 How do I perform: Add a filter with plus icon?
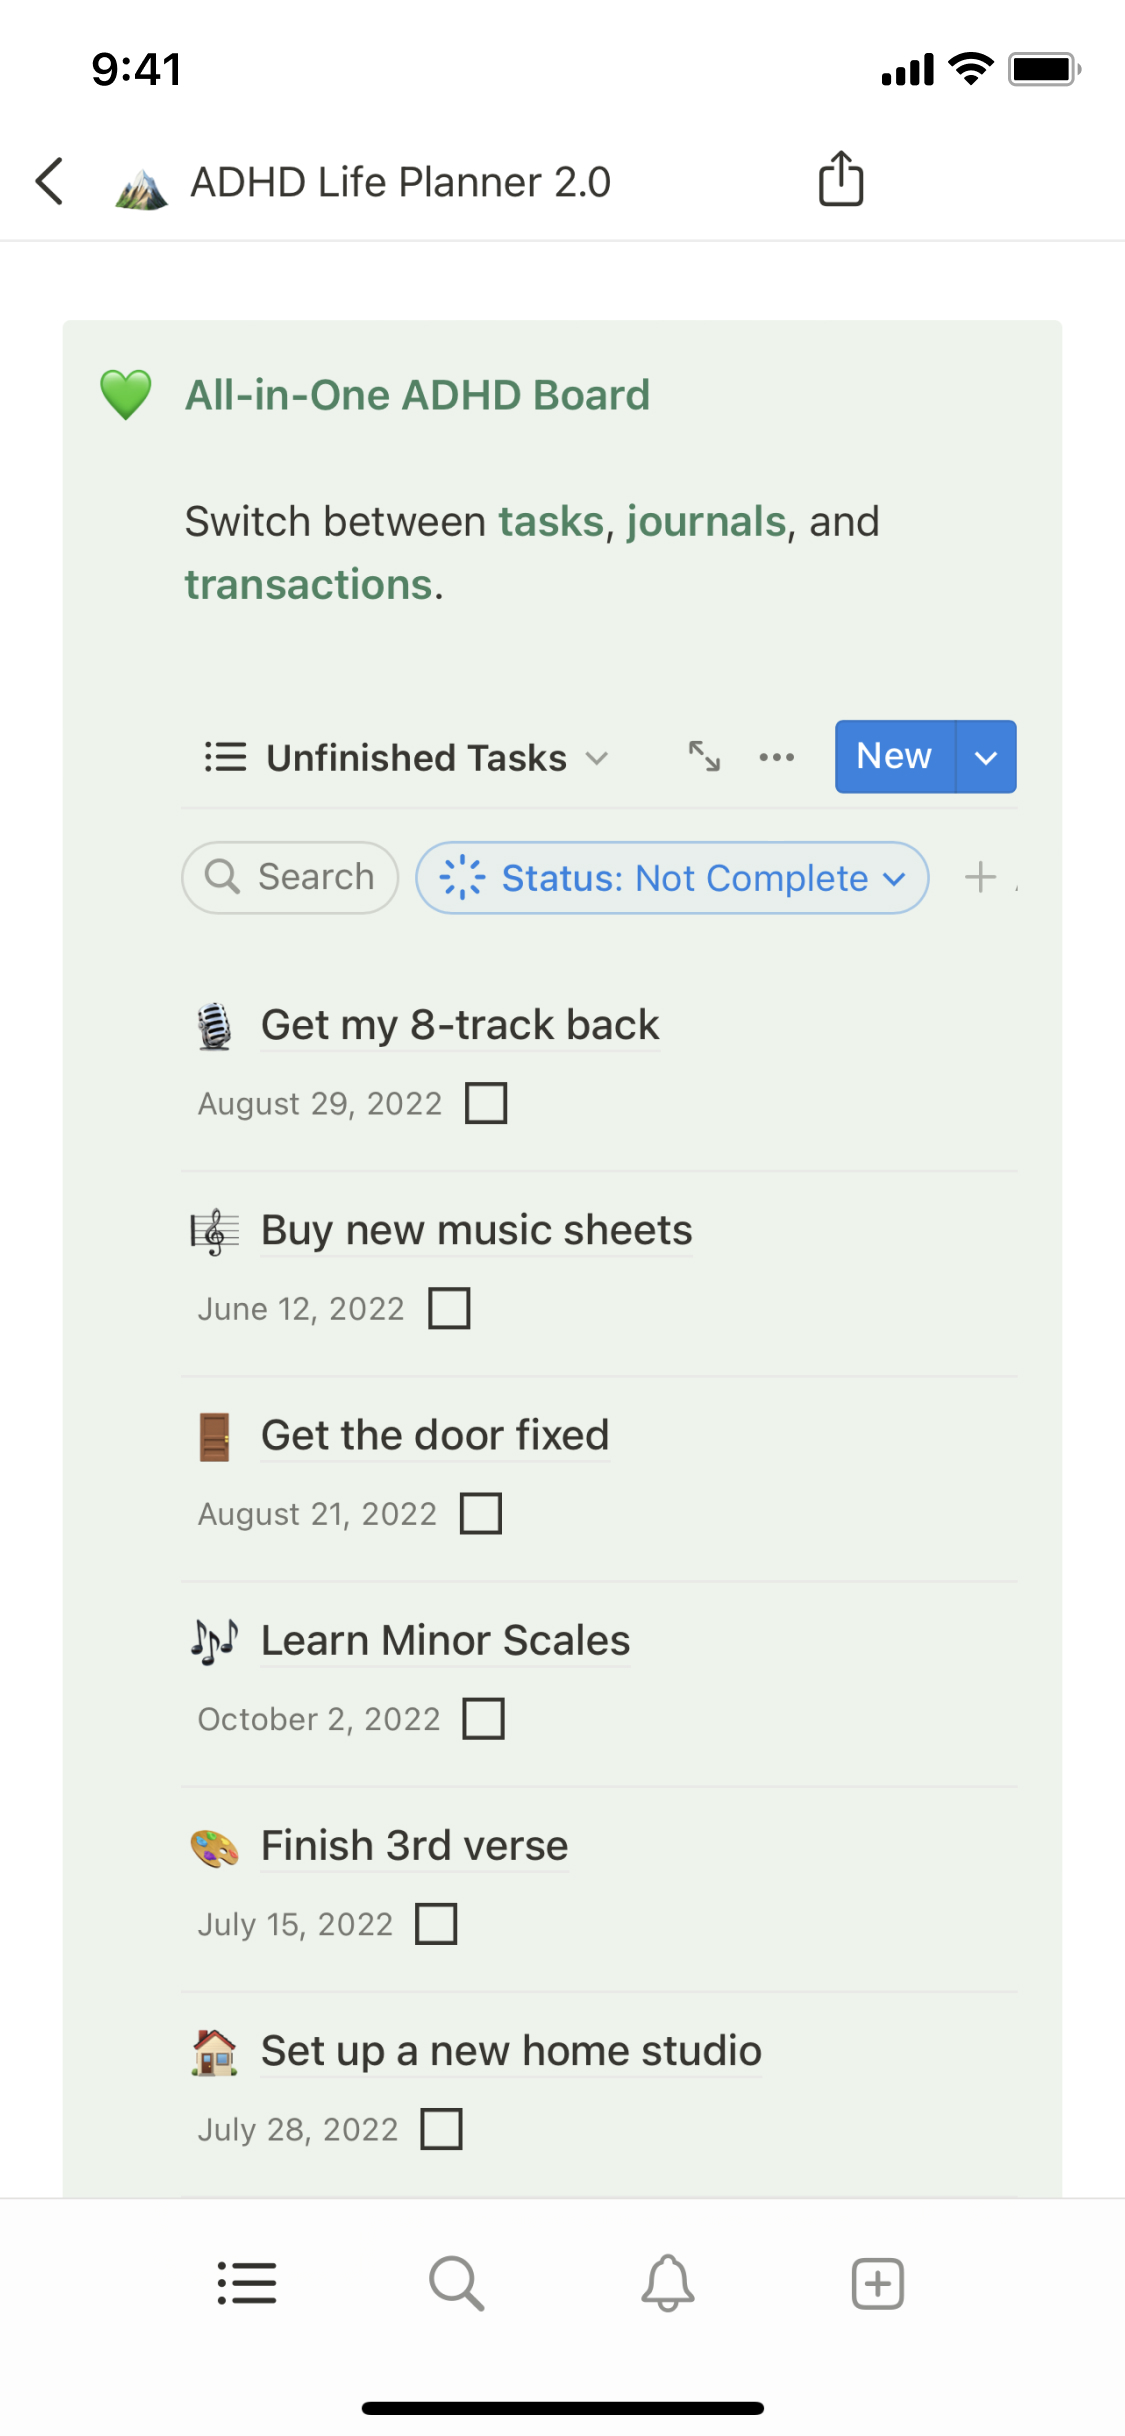click(980, 877)
